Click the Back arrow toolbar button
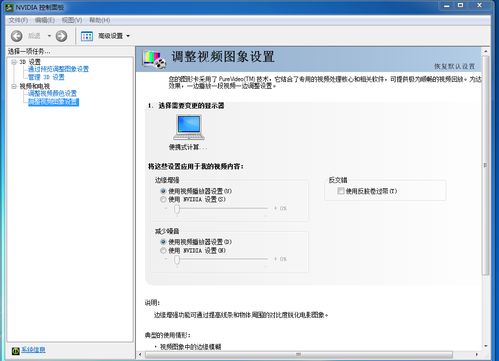Image resolution: width=499 pixels, height=361 pixels. (x=17, y=36)
